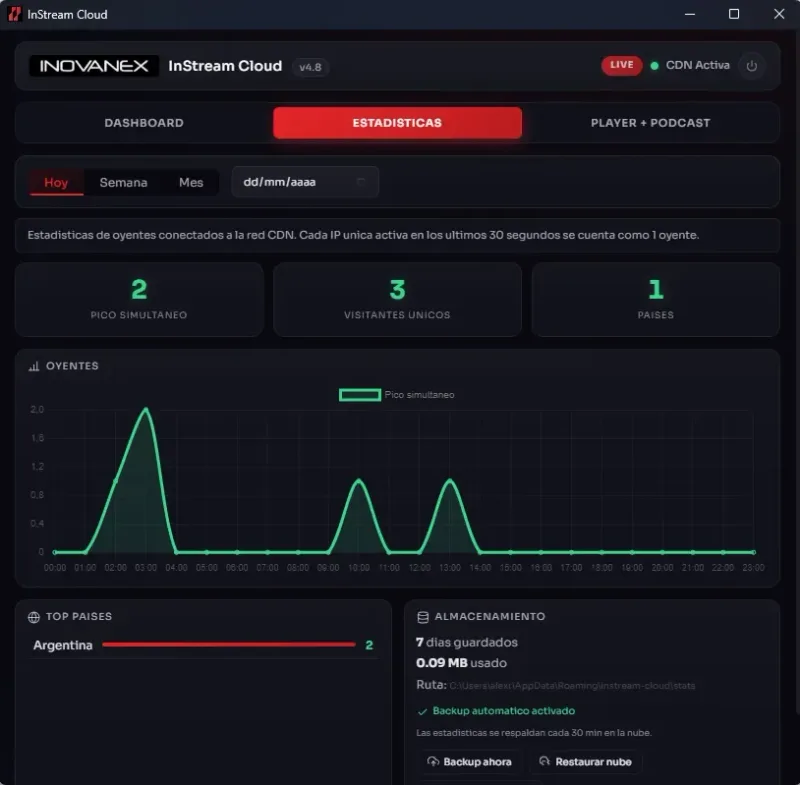The width and height of the screenshot is (800, 785).
Task: Open the calendar picker in date field
Action: (x=361, y=182)
